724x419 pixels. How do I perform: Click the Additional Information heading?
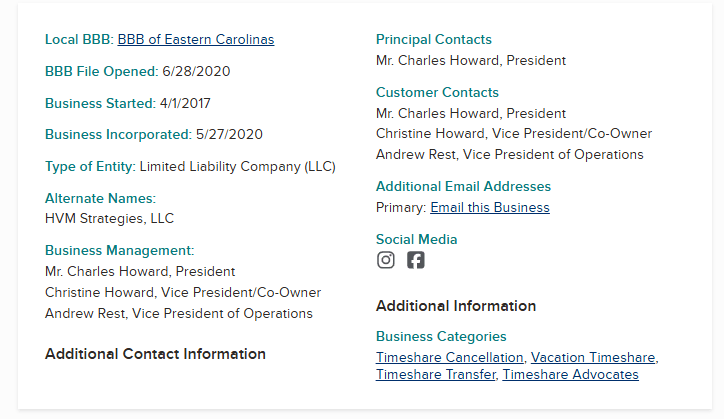(456, 306)
